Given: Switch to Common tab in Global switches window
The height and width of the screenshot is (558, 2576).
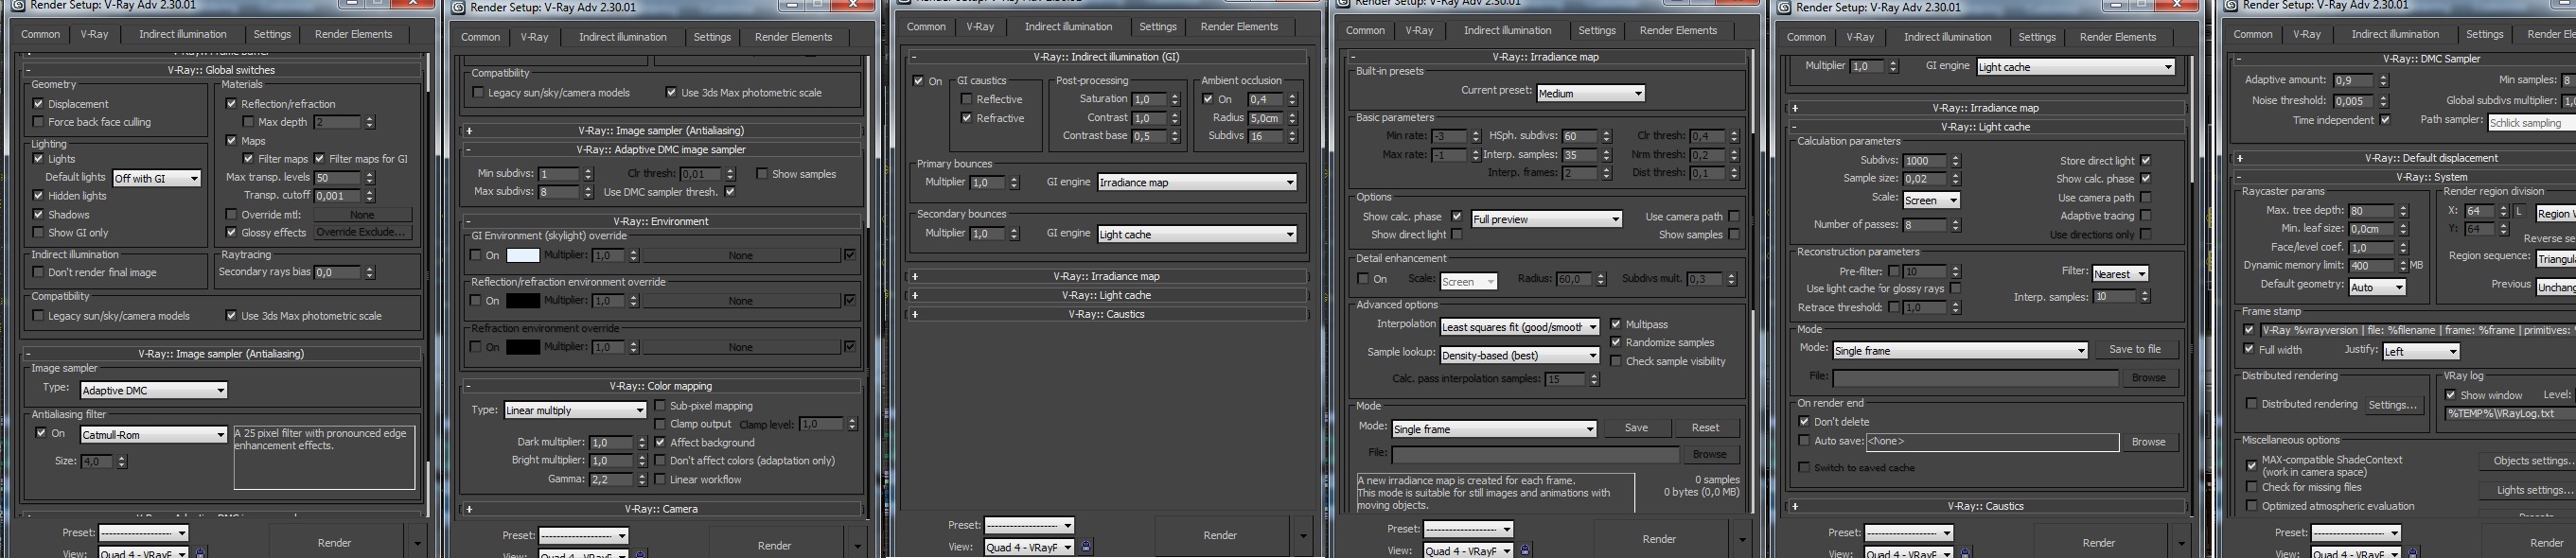Looking at the screenshot, I should pos(41,34).
